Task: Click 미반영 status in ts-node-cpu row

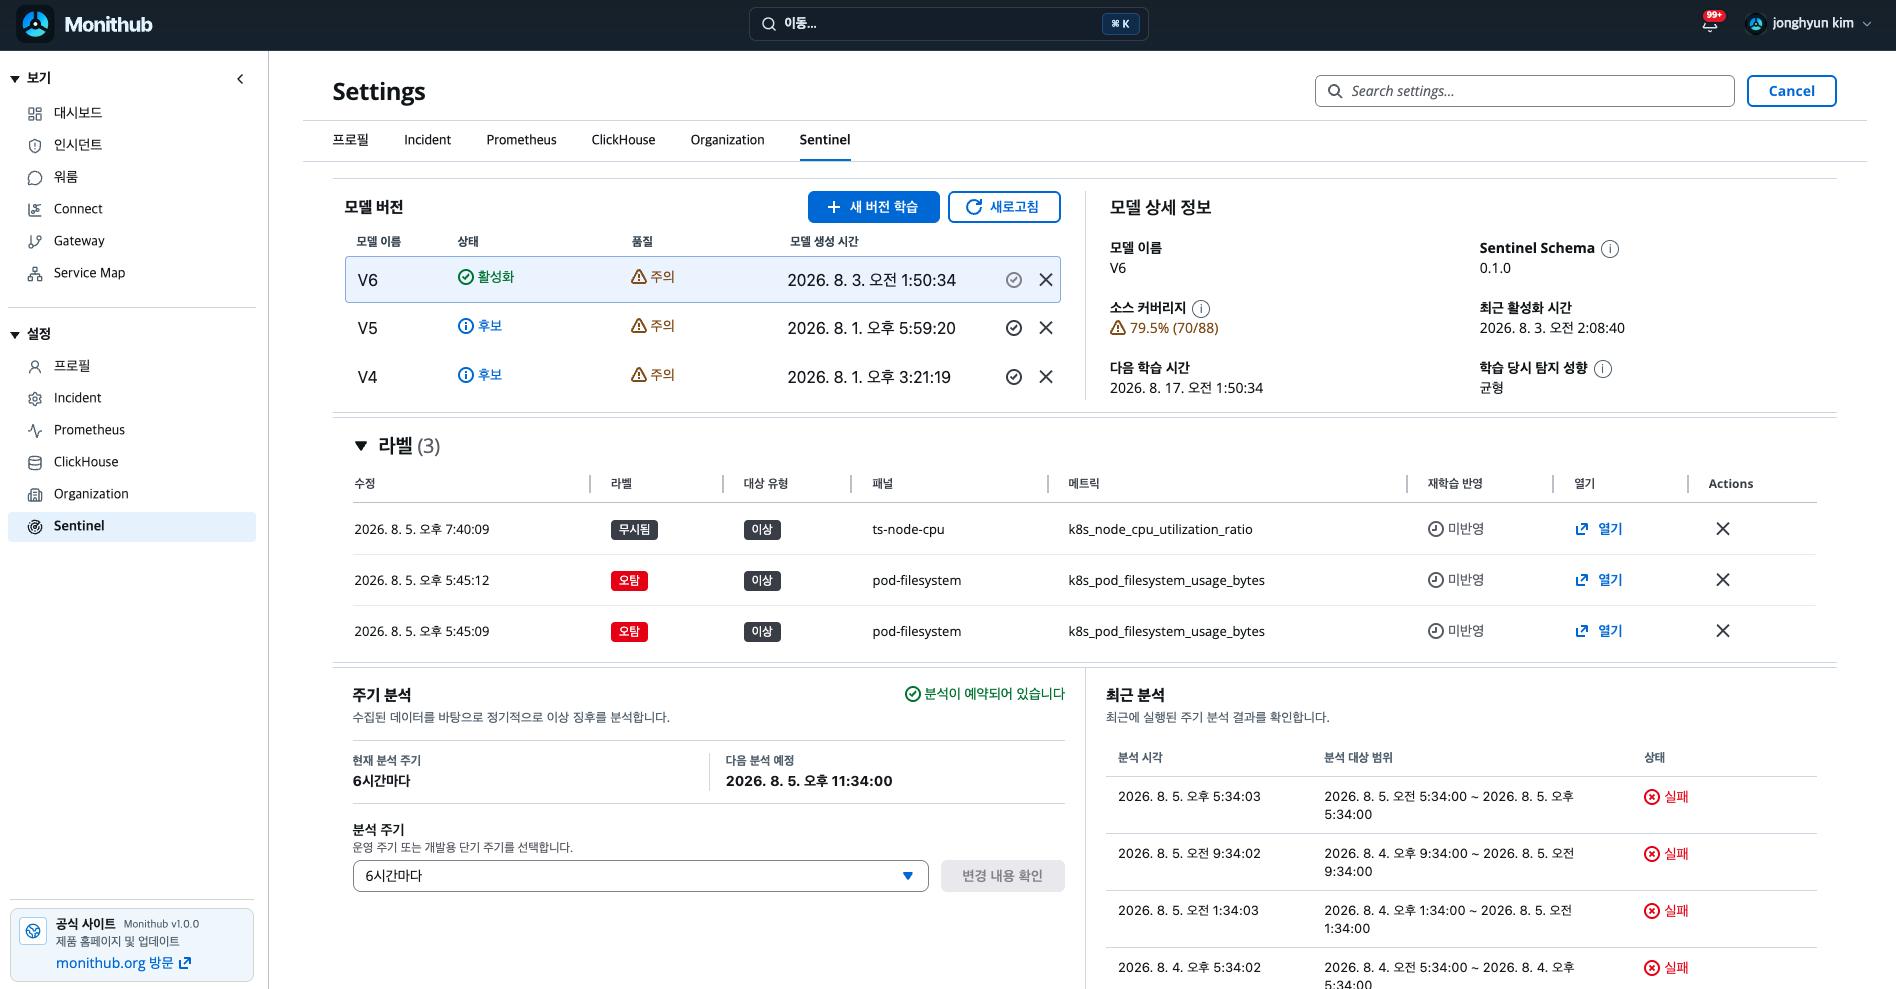Action: (1455, 529)
